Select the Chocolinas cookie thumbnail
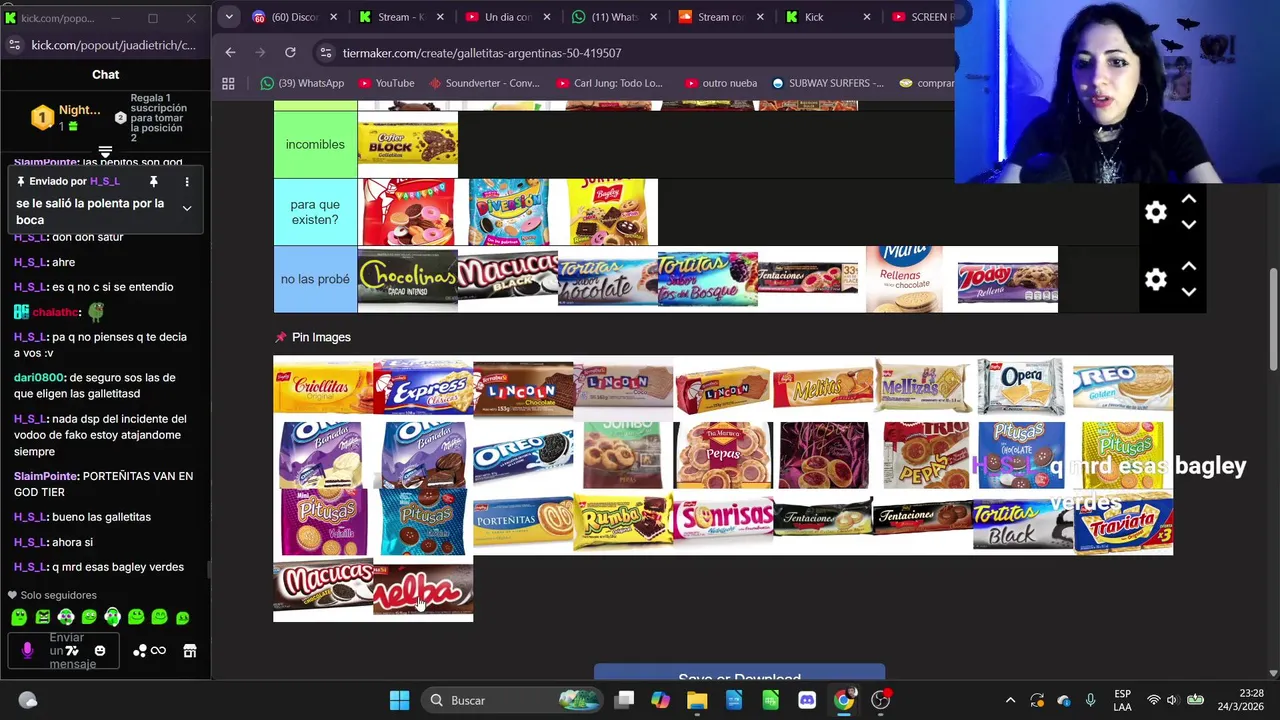 click(x=408, y=279)
